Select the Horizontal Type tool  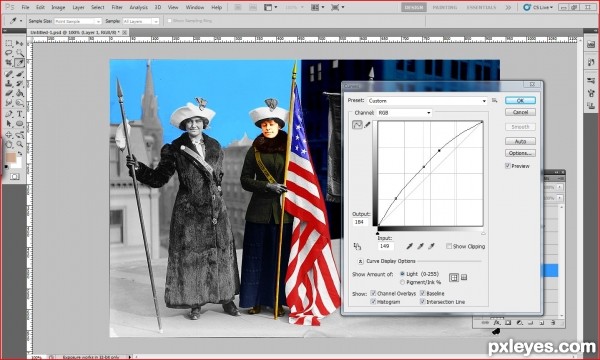point(20,114)
